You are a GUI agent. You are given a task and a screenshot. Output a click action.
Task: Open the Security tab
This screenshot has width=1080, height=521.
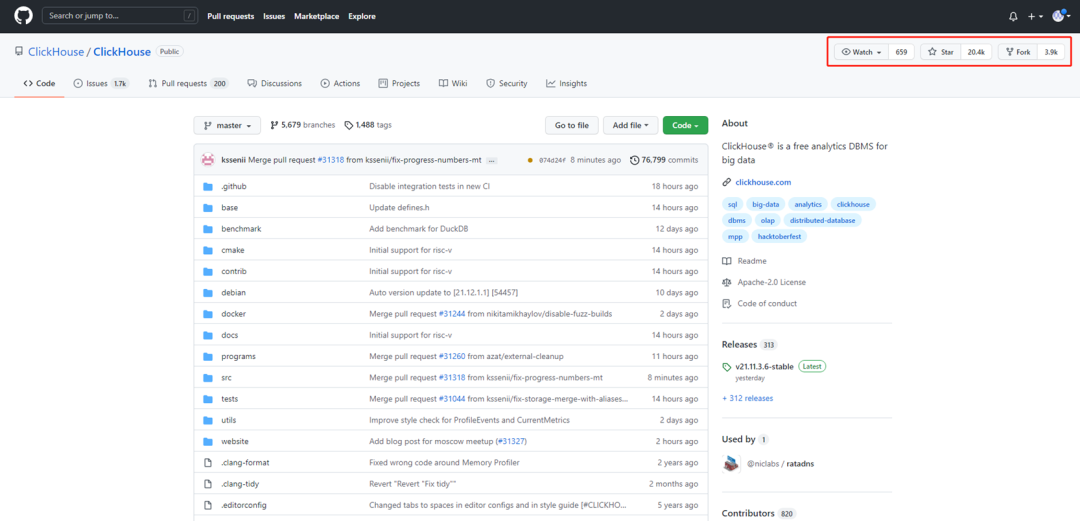click(x=507, y=83)
